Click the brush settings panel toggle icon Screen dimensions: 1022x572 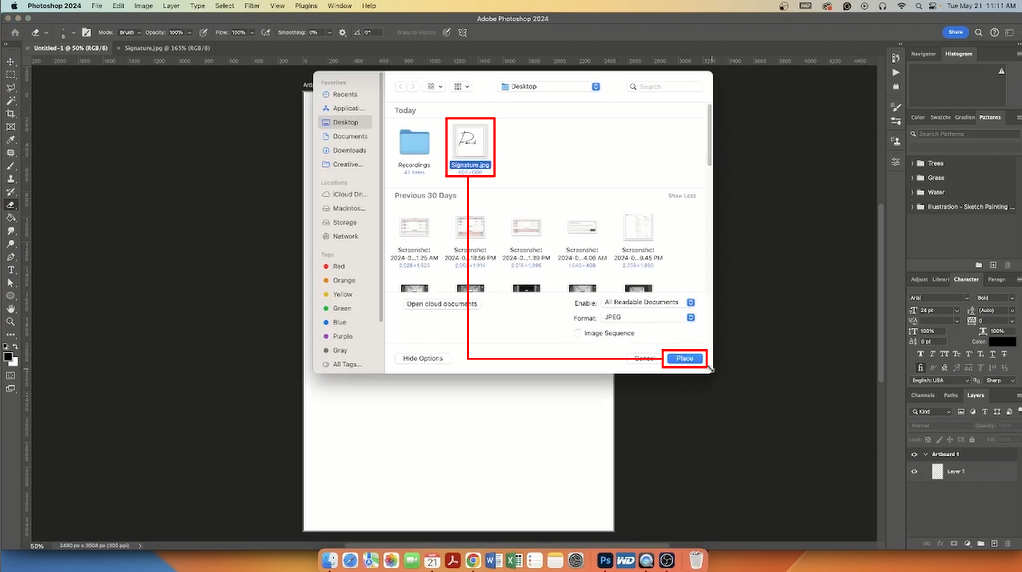click(86, 33)
